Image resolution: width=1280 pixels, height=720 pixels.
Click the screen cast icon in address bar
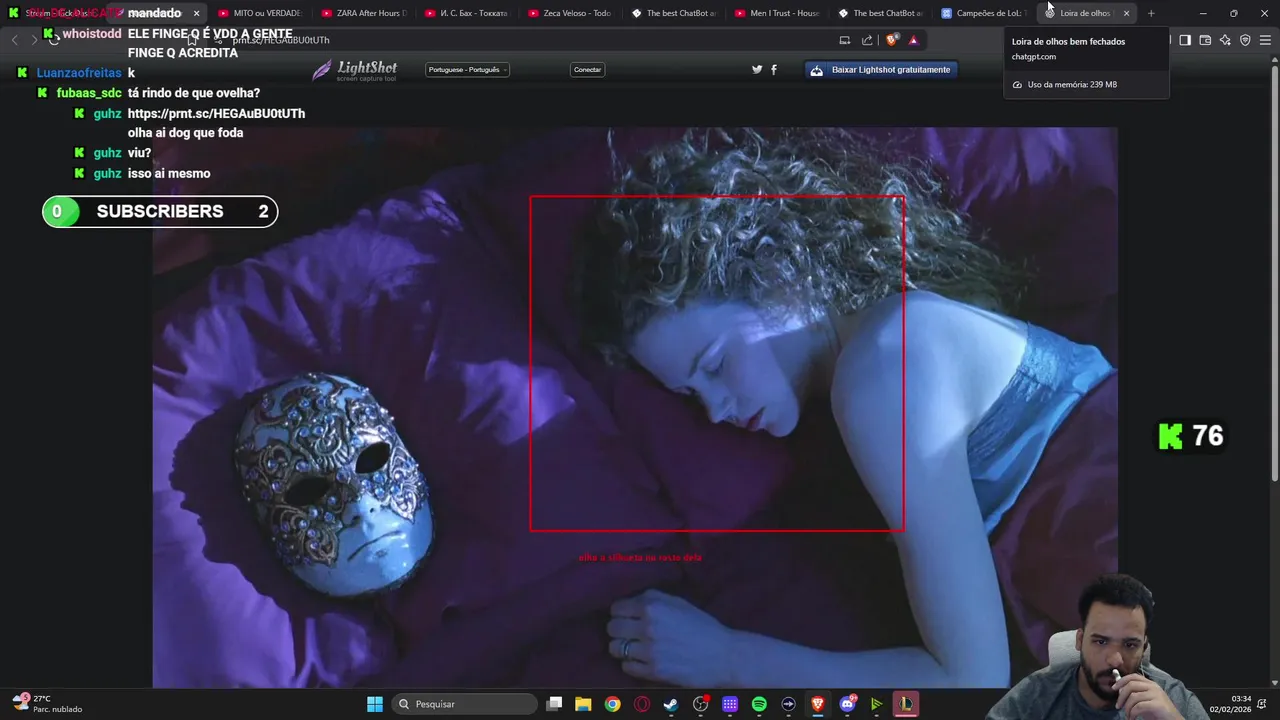coord(845,40)
